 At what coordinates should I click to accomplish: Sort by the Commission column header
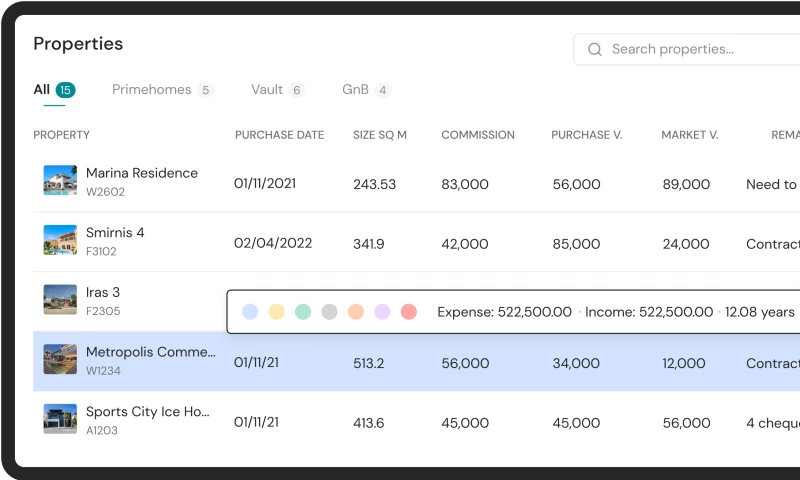[478, 135]
